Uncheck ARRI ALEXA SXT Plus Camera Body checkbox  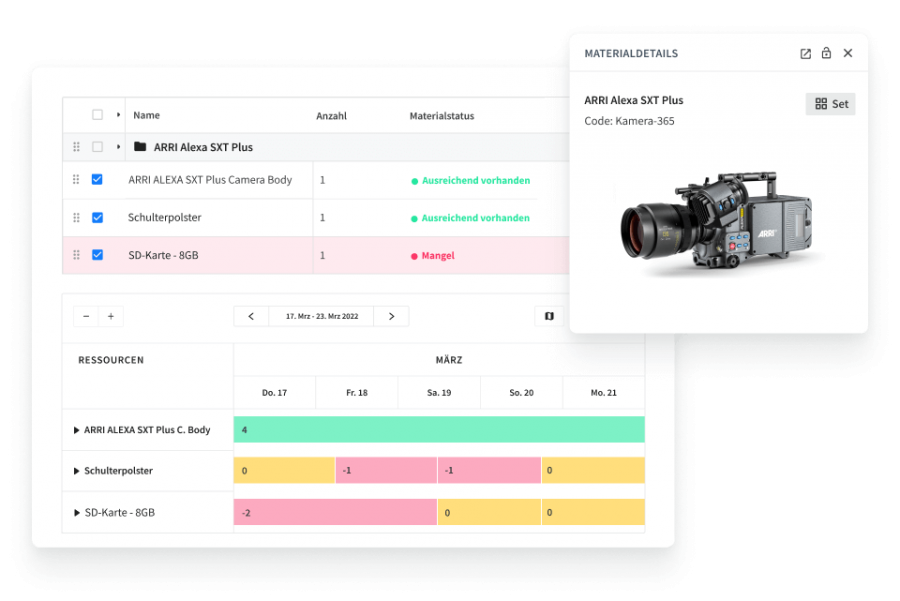[97, 180]
